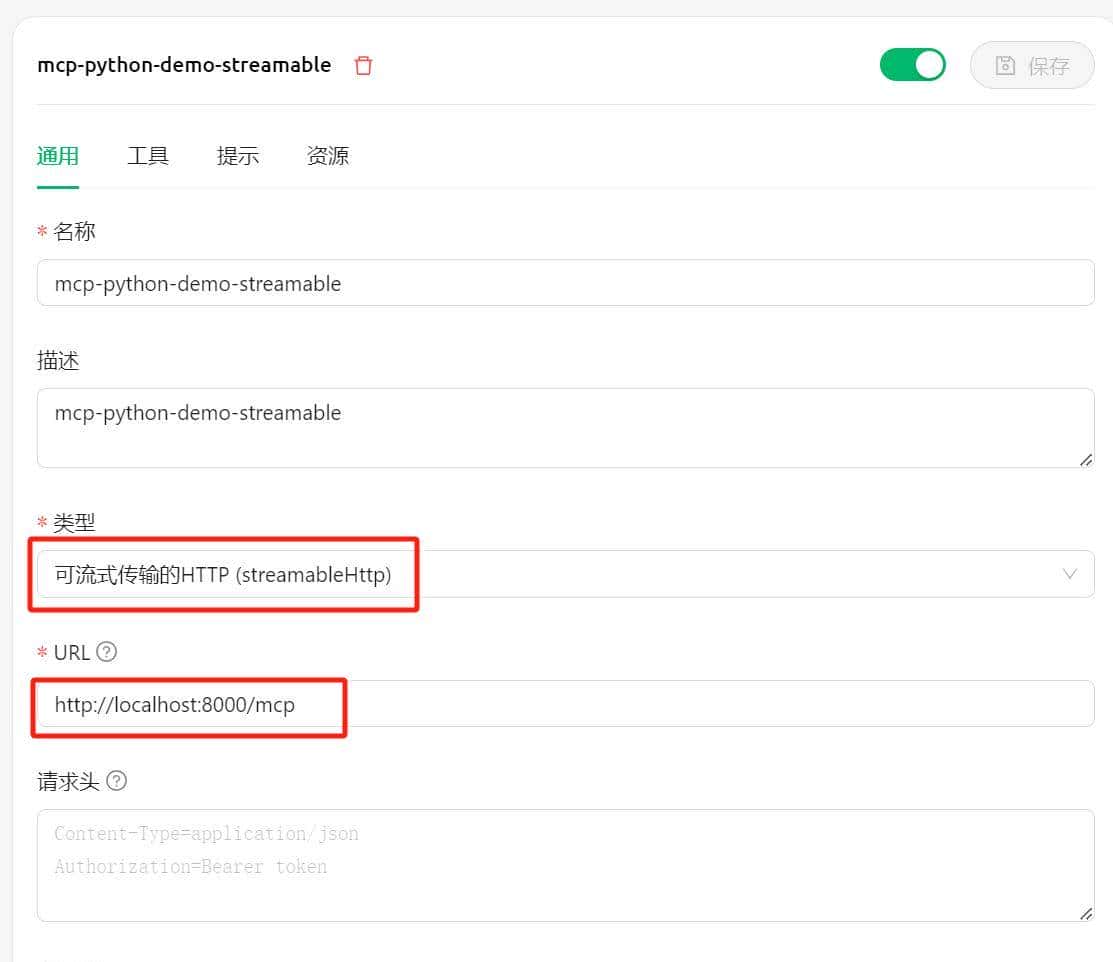Show help icon next to 请求头
The image size is (1113, 962).
[x=116, y=781]
